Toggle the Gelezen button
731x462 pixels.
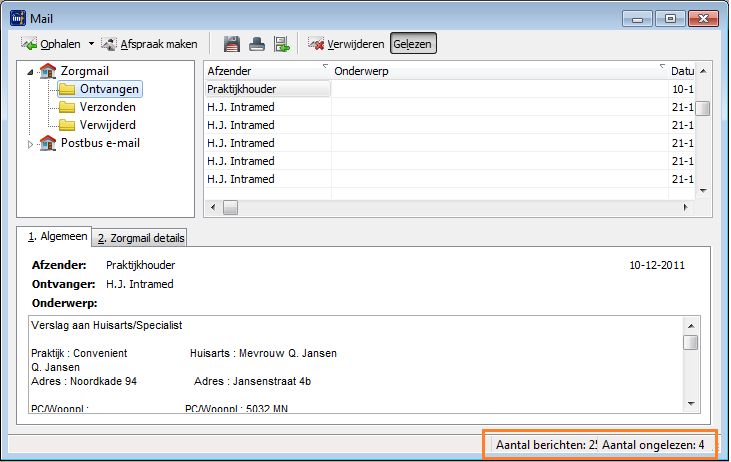[x=413, y=43]
